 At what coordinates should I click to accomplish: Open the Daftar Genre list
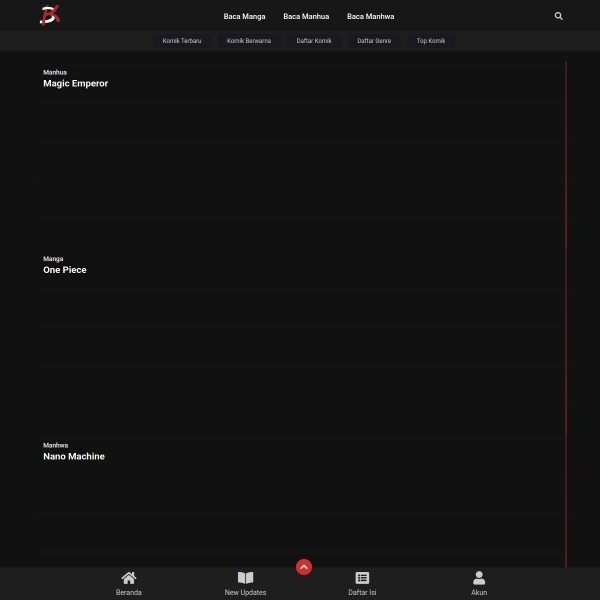(374, 41)
